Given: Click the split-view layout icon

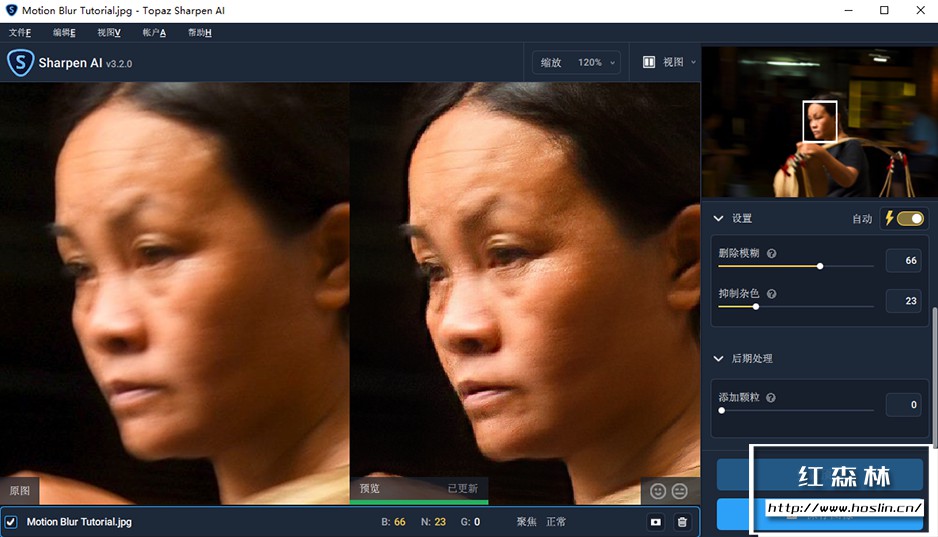Looking at the screenshot, I should [x=649, y=62].
